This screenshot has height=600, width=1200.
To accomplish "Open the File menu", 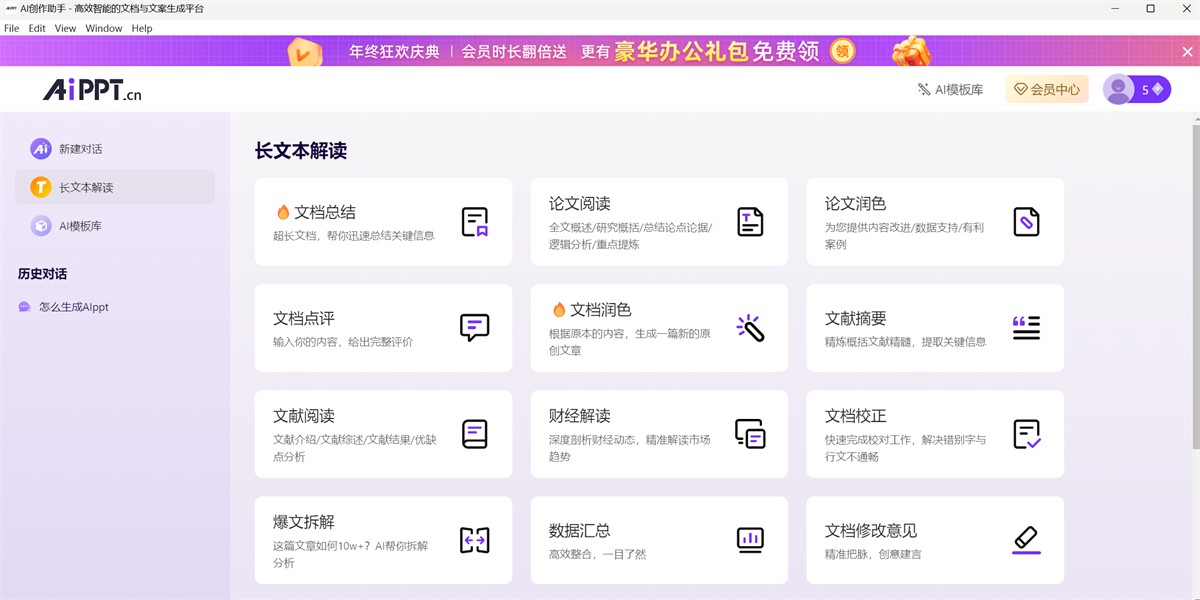I will point(12,28).
